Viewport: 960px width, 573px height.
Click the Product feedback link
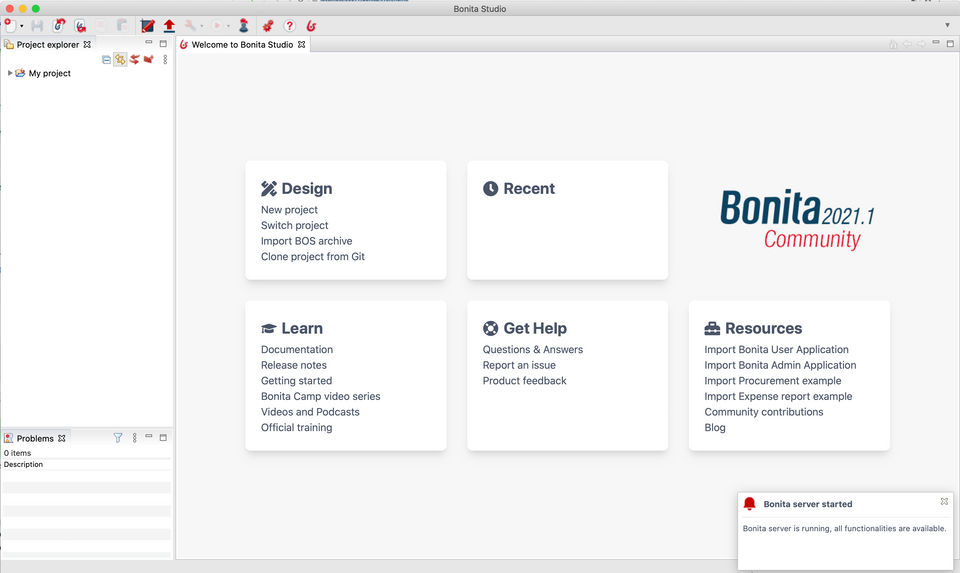(x=524, y=380)
